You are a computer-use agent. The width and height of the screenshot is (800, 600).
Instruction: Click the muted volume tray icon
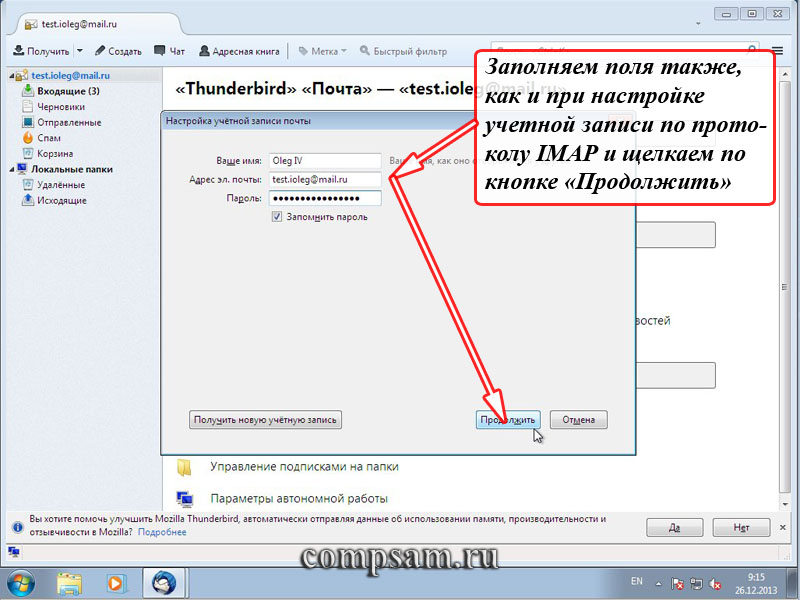pyautogui.click(x=715, y=584)
